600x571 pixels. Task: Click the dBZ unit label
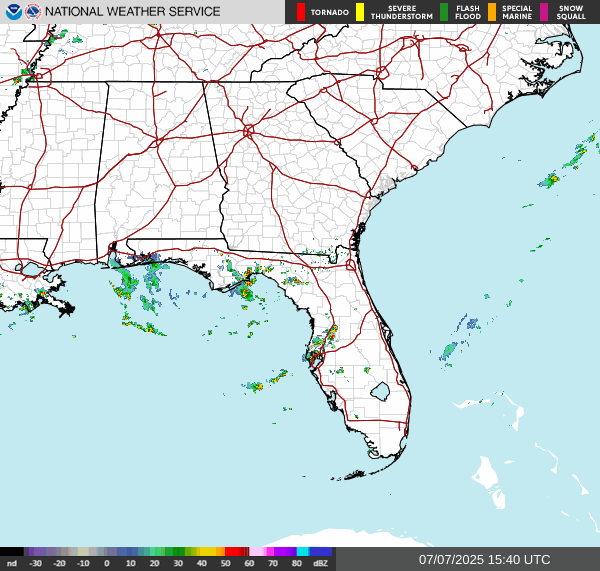tap(320, 563)
